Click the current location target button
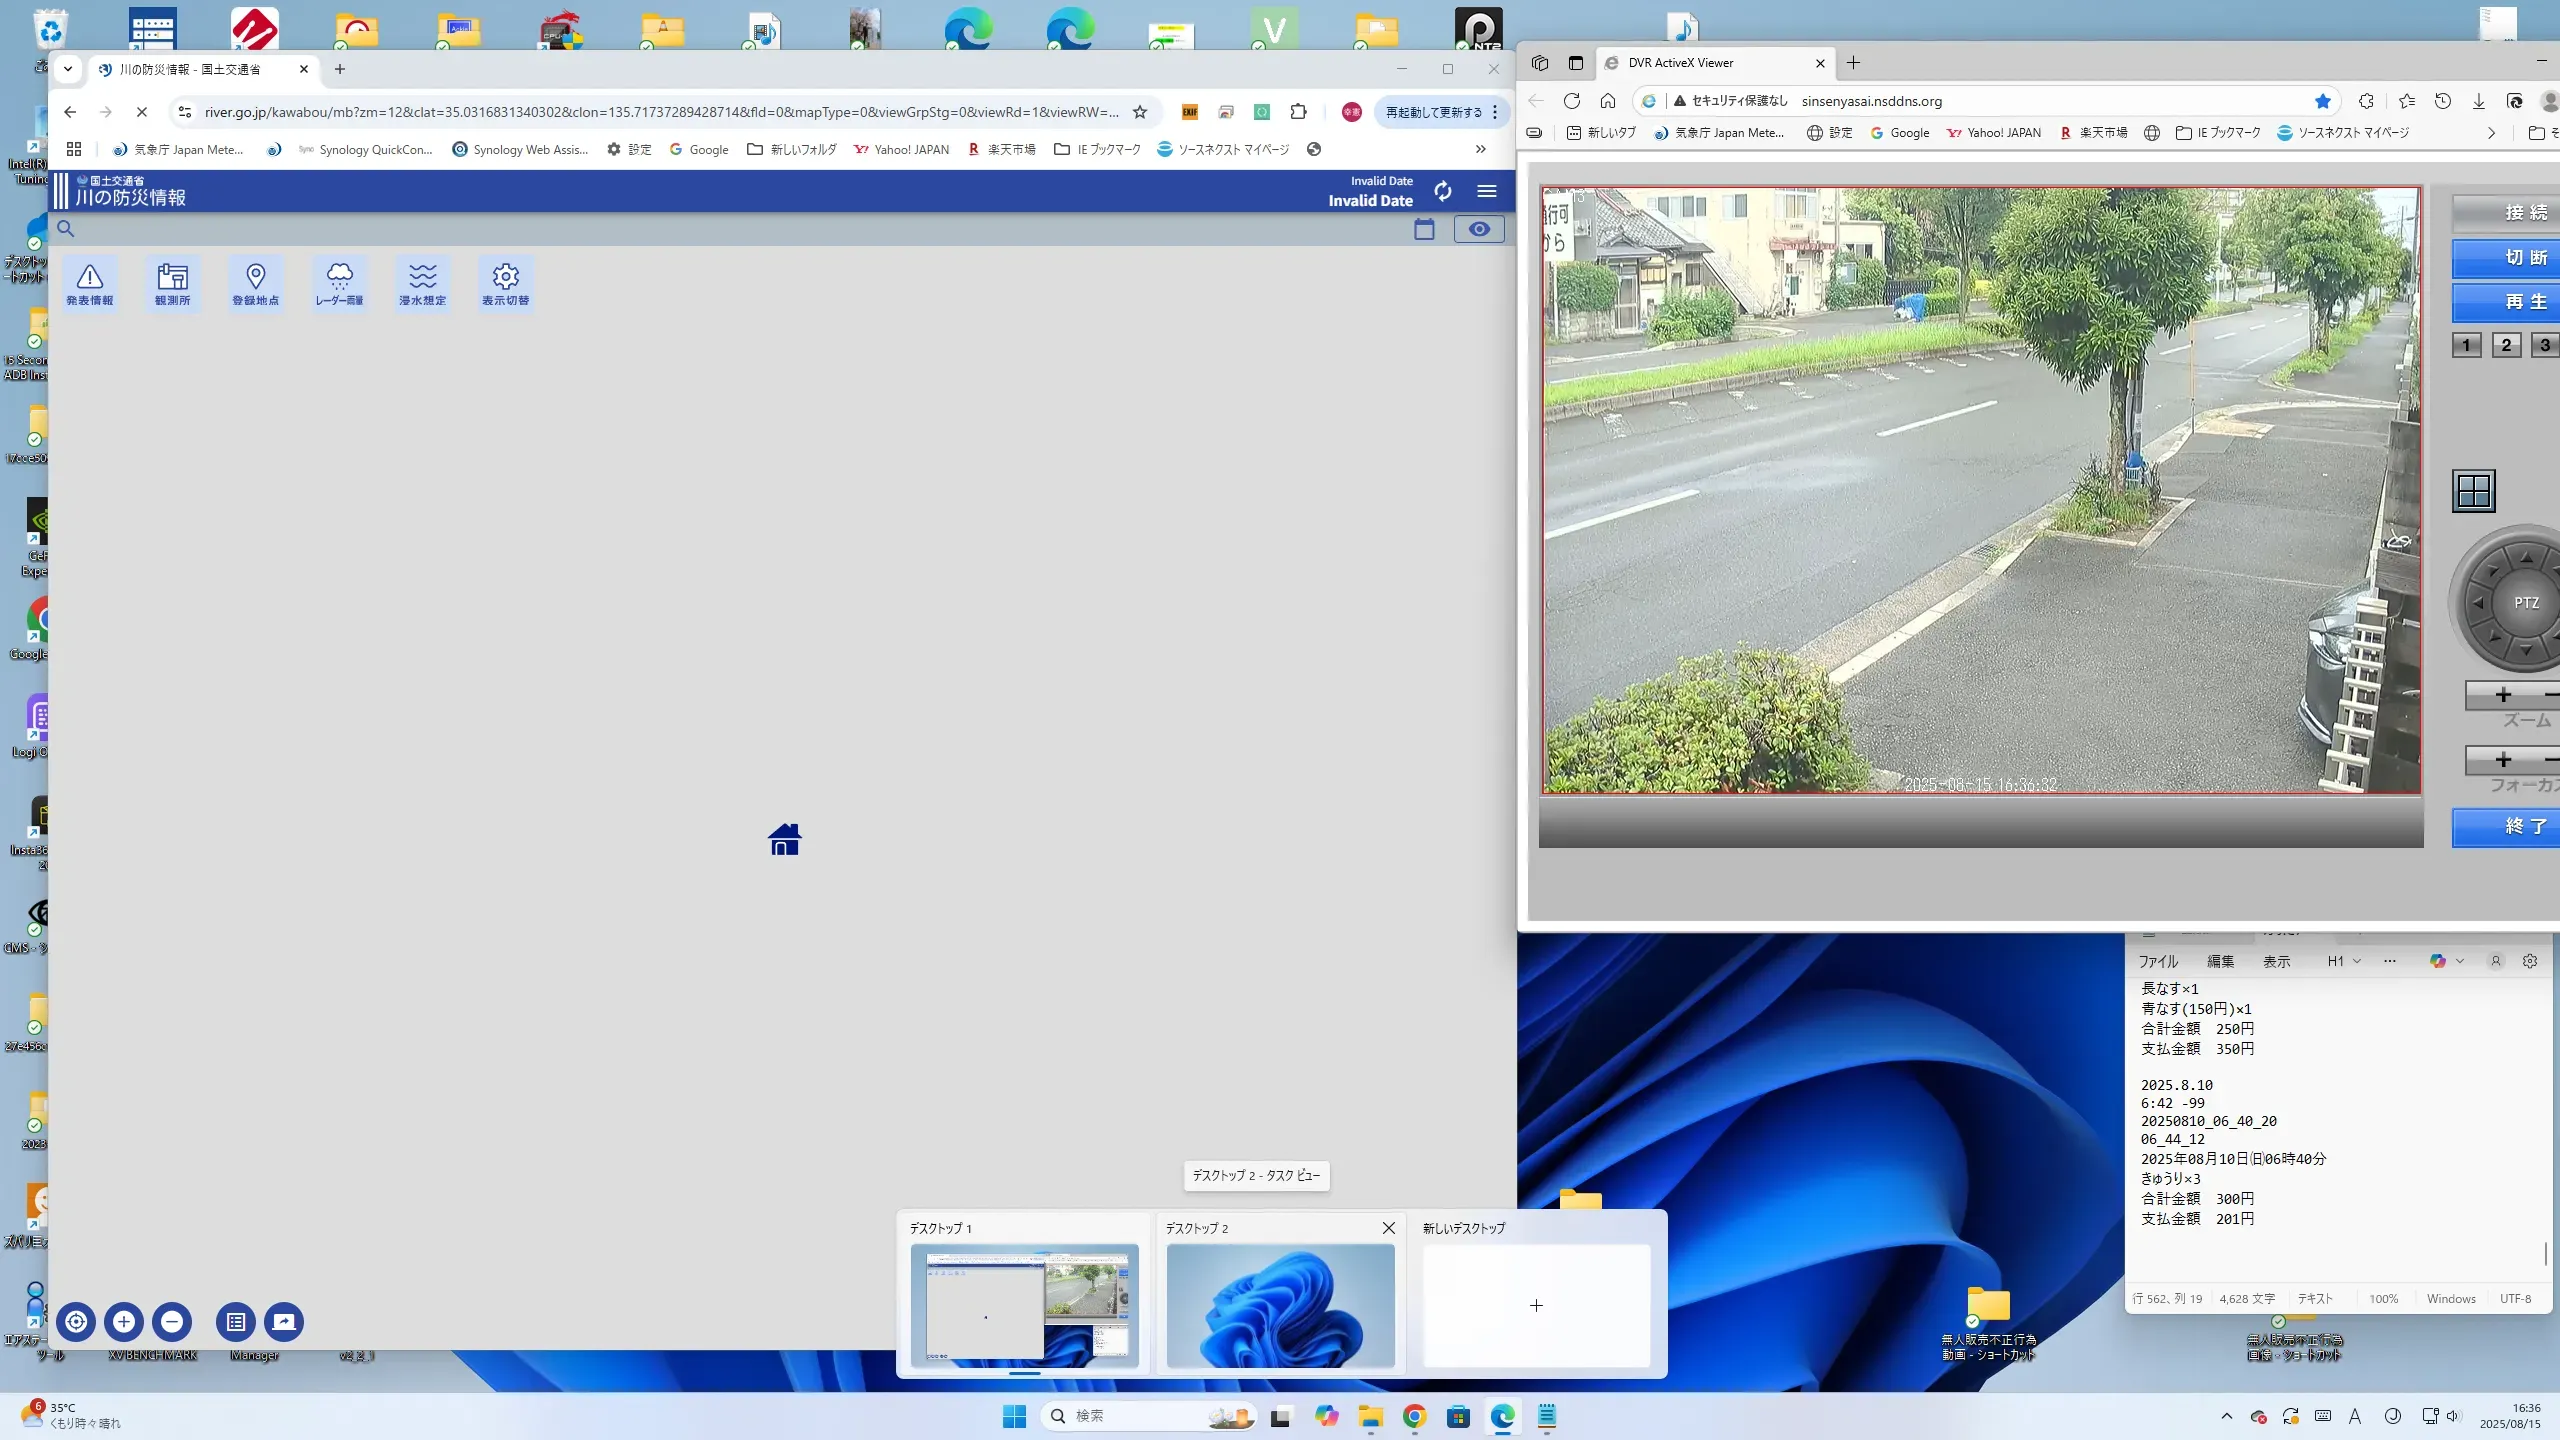2560x1440 pixels. tap(76, 1321)
